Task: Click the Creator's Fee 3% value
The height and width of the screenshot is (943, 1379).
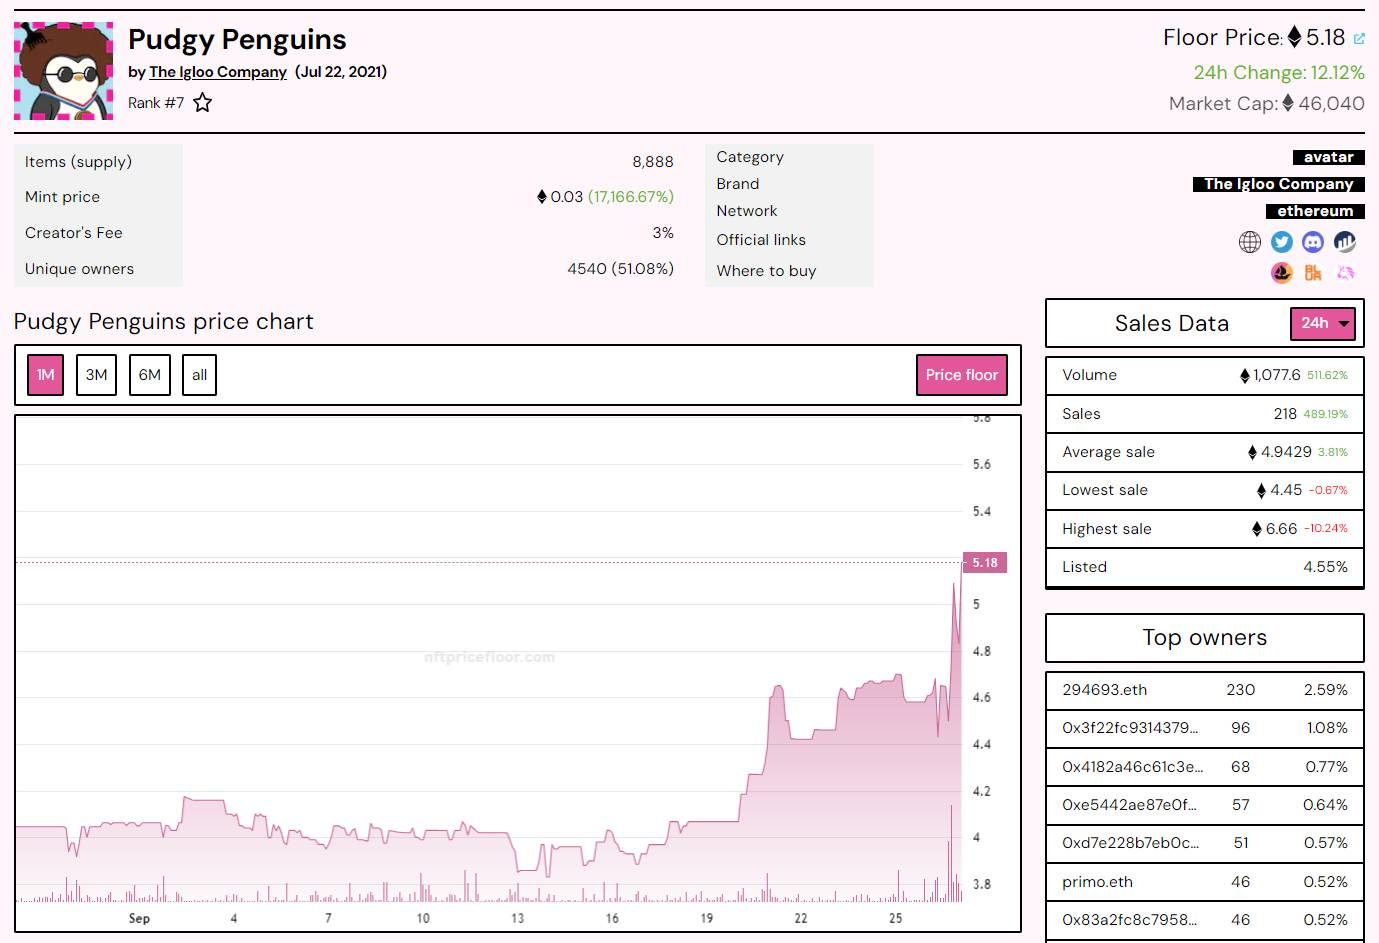Action: [x=663, y=233]
